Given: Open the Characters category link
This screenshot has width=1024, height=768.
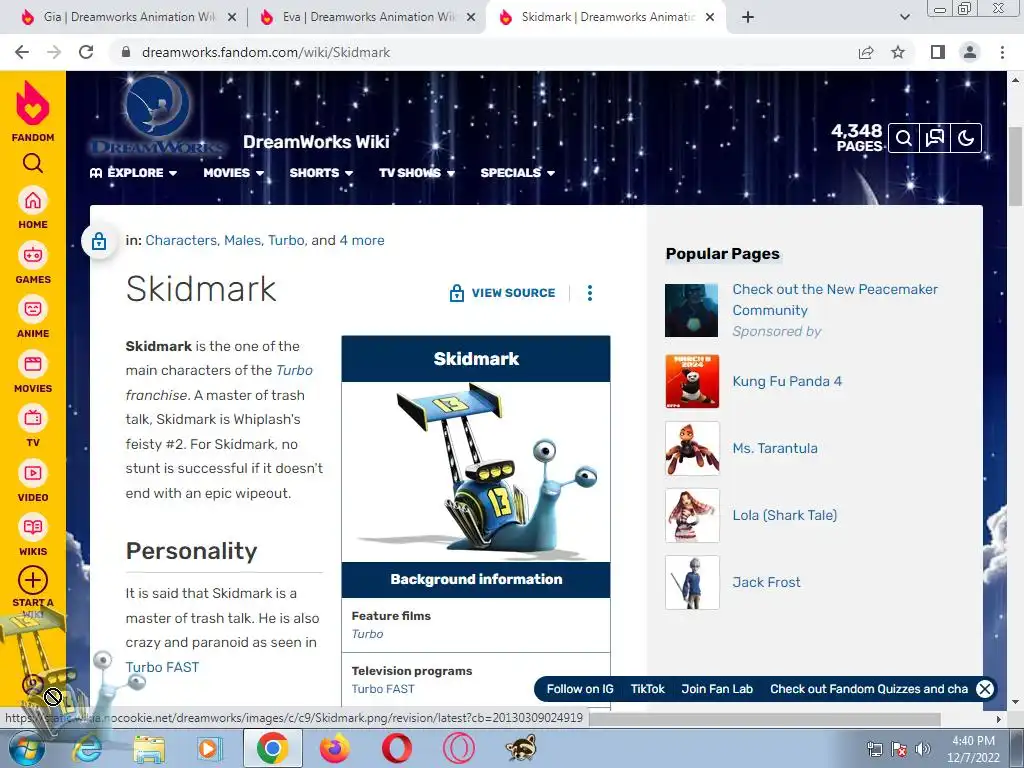Looking at the screenshot, I should point(181,240).
